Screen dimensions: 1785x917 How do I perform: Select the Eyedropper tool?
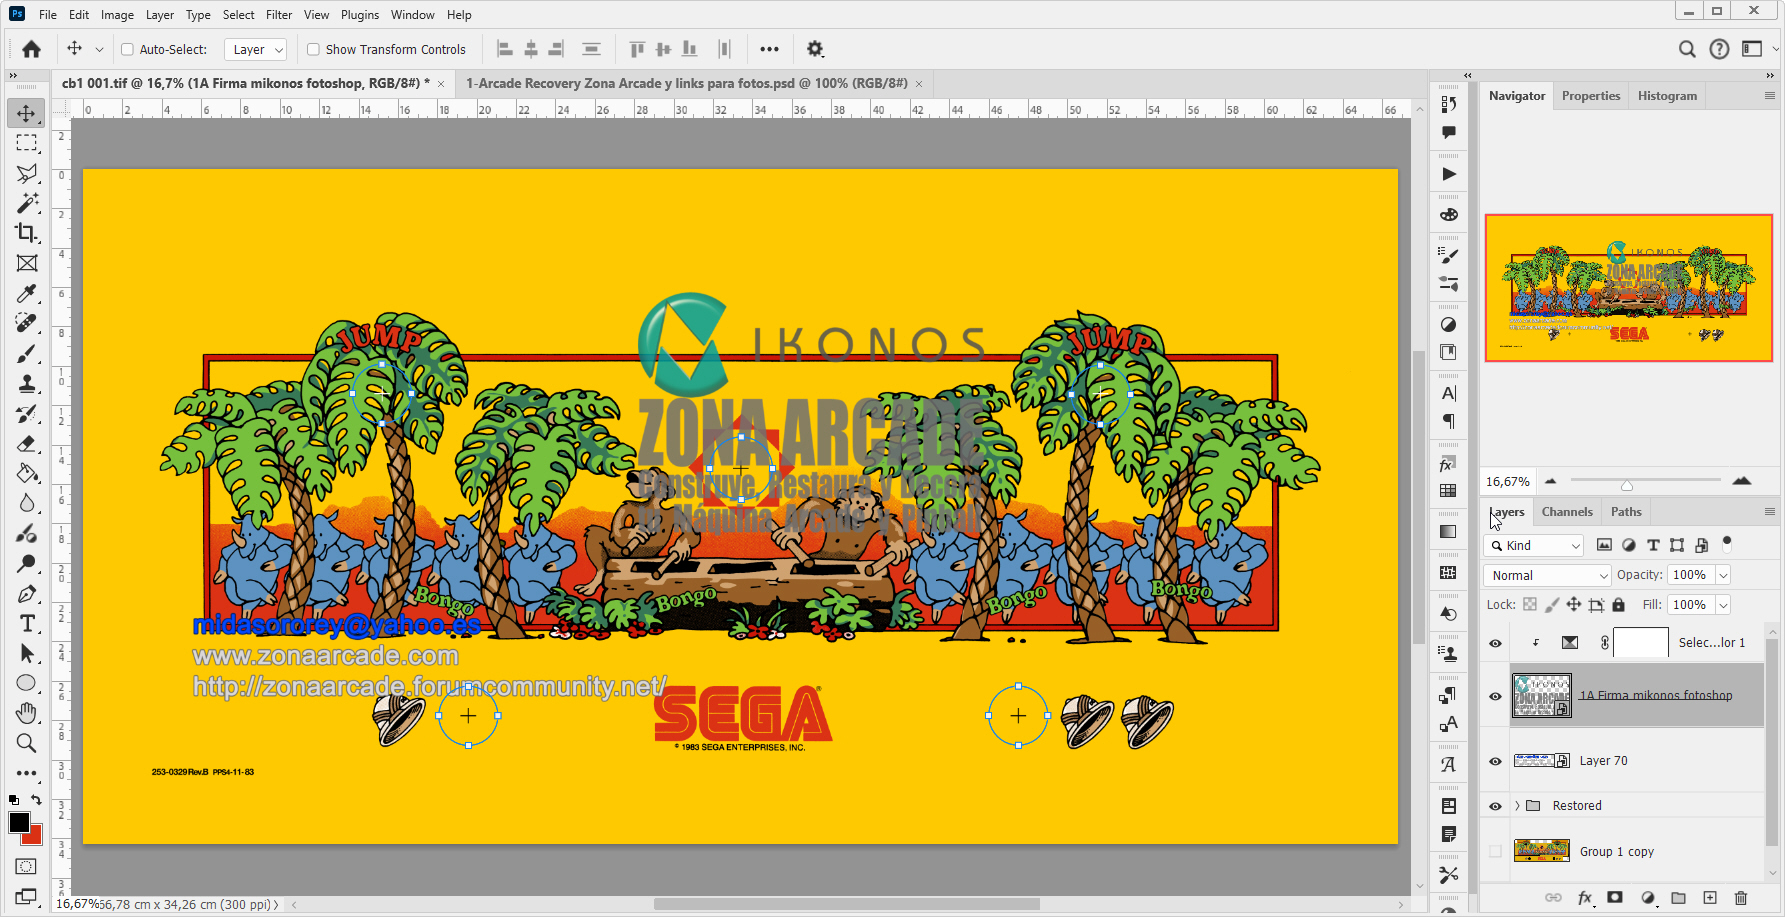(x=27, y=293)
